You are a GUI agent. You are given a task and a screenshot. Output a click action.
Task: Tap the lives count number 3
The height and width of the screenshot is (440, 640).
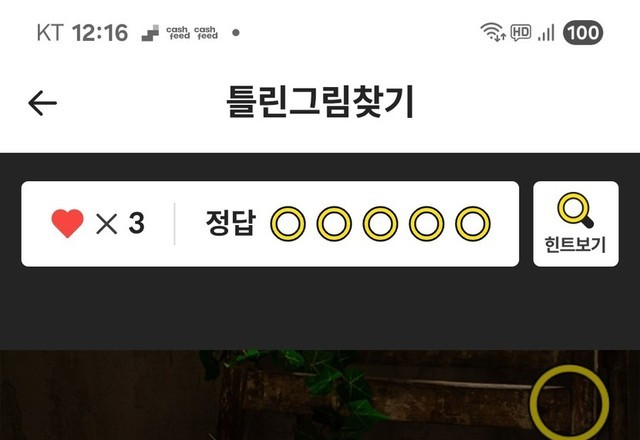[136, 223]
